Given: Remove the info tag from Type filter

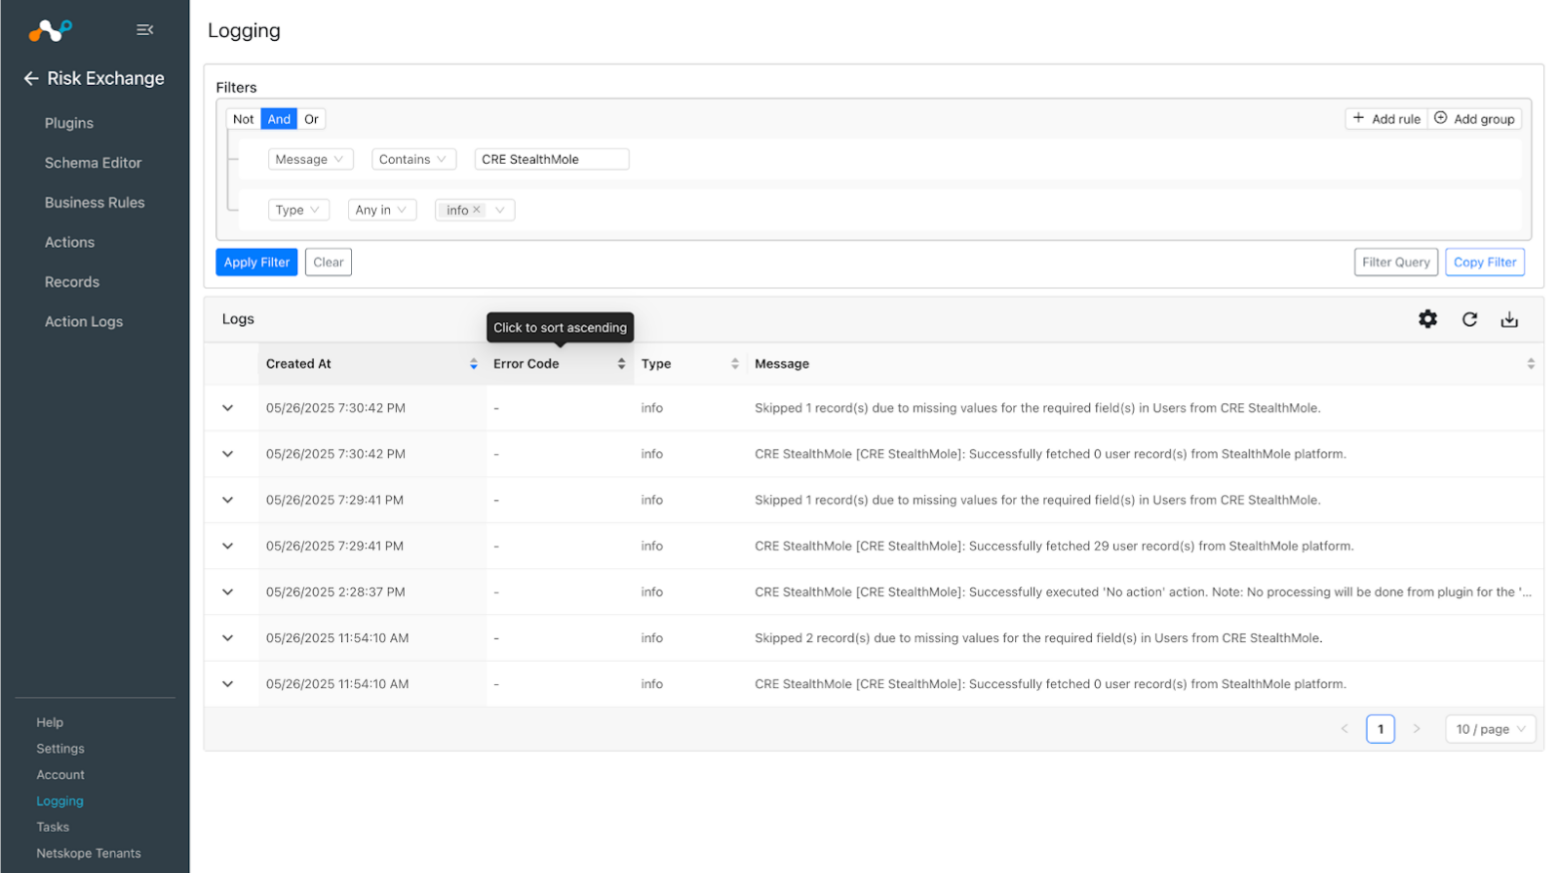Looking at the screenshot, I should tap(477, 210).
